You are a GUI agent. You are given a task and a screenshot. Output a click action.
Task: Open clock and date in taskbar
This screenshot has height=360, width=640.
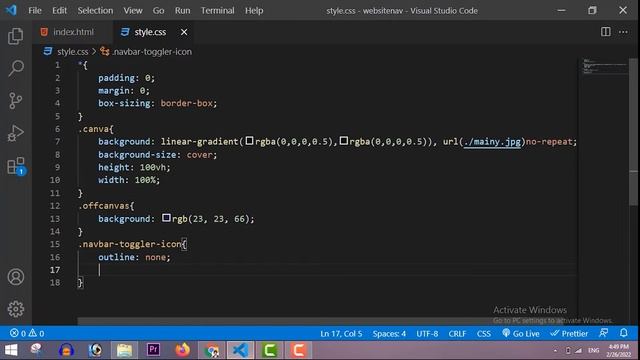tap(619, 351)
